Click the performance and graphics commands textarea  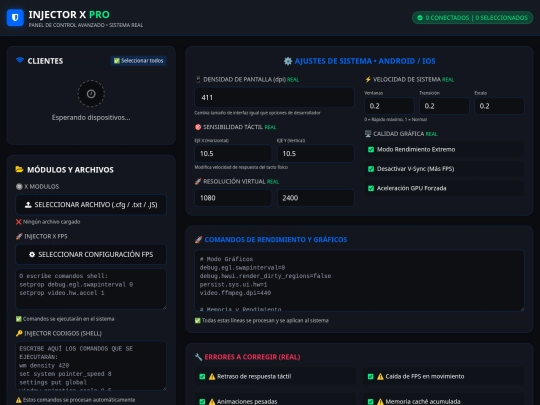coord(360,281)
